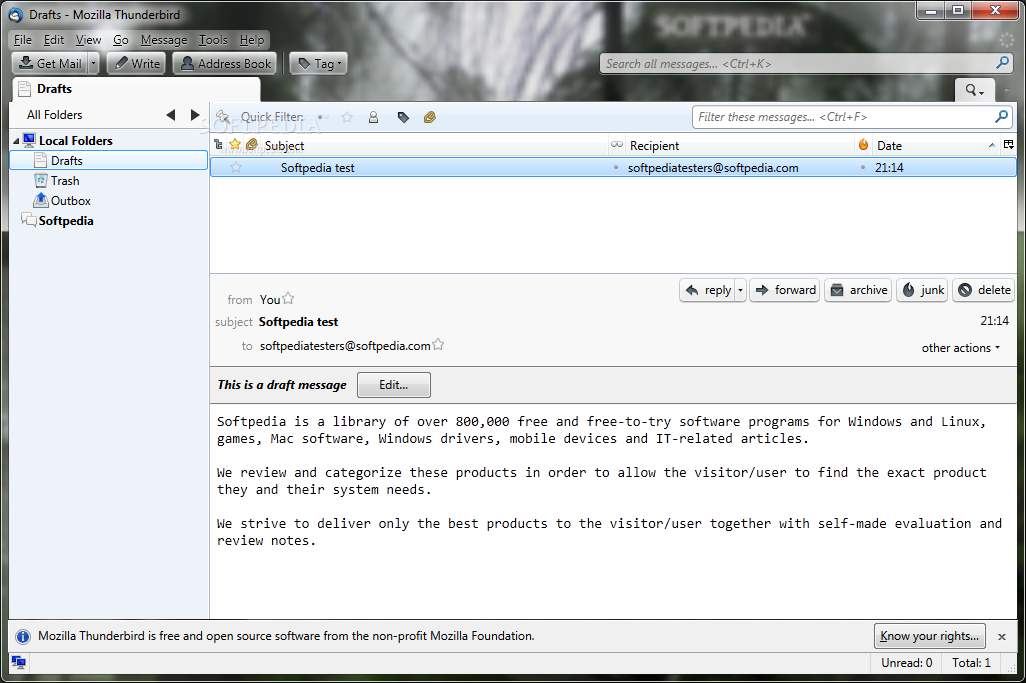Screen dimensions: 1026x683
Task: Sort messages by Date column
Action: pyautogui.click(x=936, y=145)
